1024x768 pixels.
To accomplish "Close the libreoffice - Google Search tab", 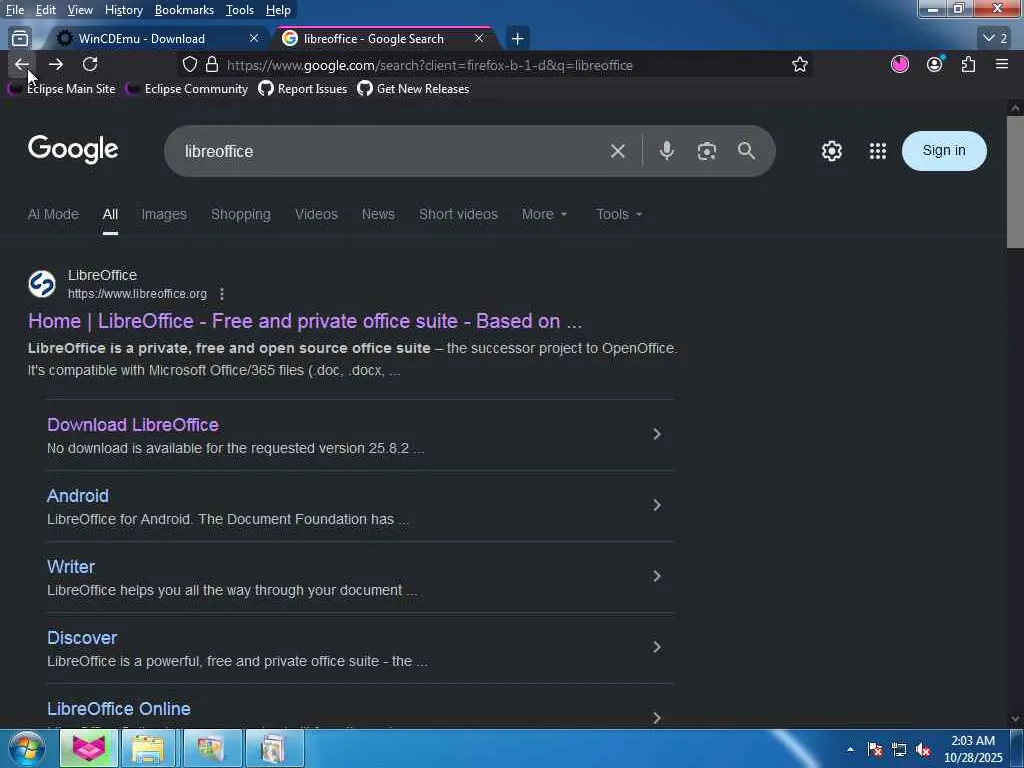I will pos(479,39).
